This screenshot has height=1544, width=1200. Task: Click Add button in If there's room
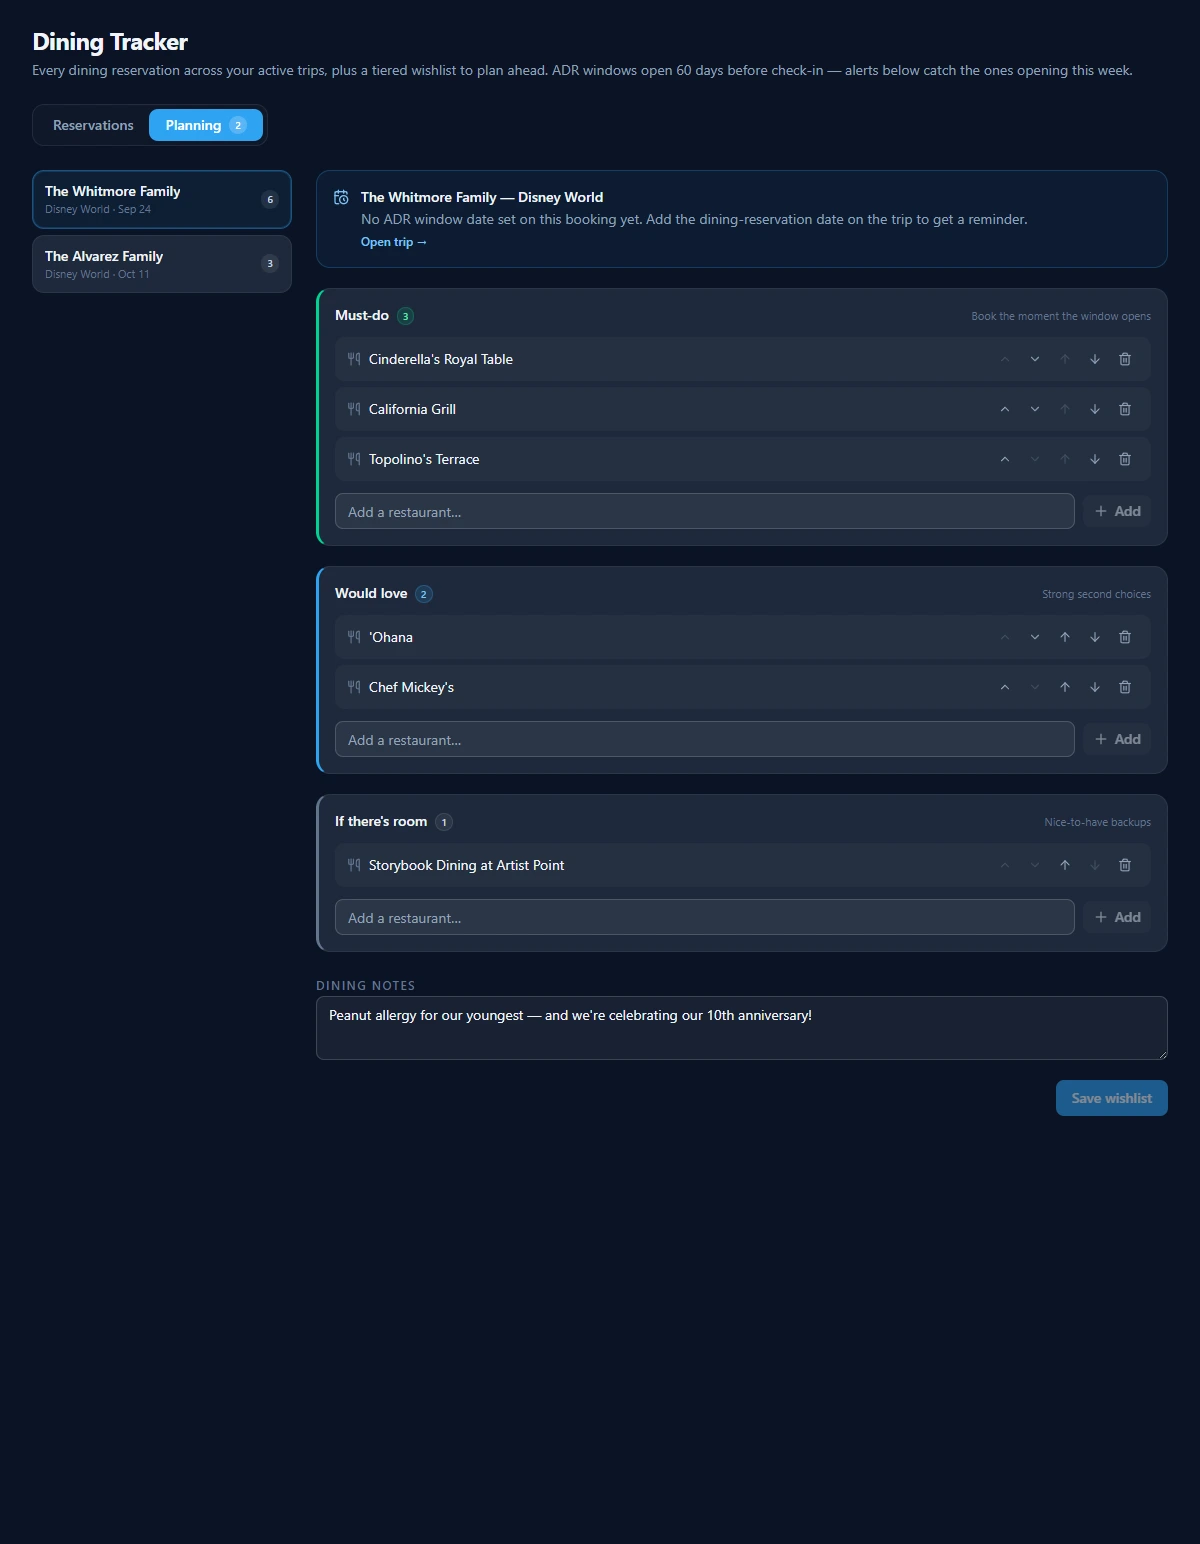(1118, 917)
